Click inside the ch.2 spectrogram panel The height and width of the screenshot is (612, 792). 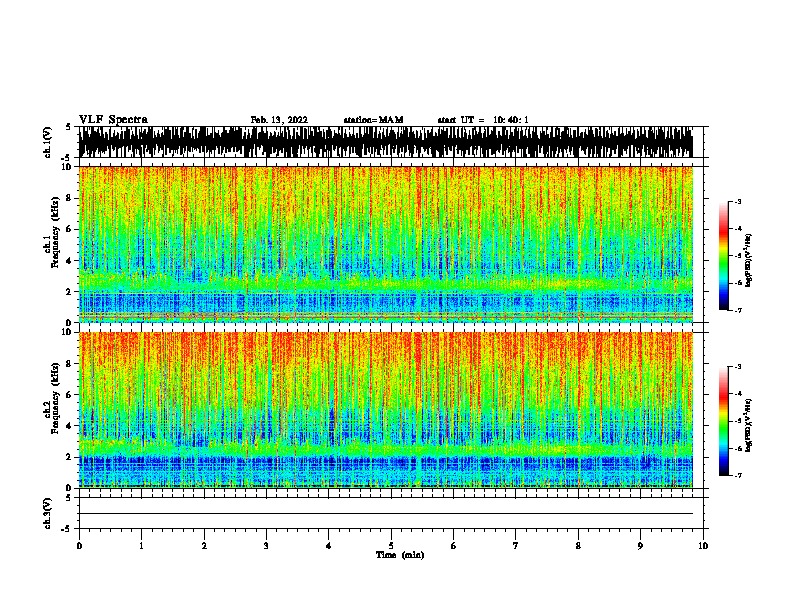385,410
